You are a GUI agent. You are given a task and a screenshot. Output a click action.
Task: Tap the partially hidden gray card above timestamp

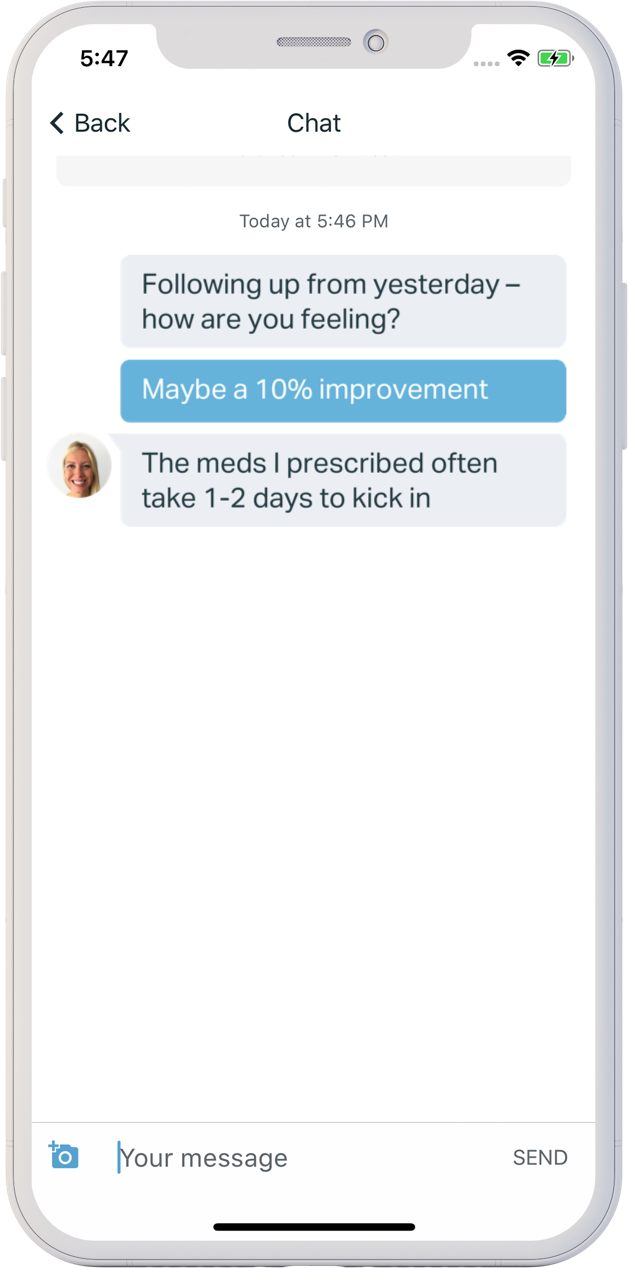[314, 170]
